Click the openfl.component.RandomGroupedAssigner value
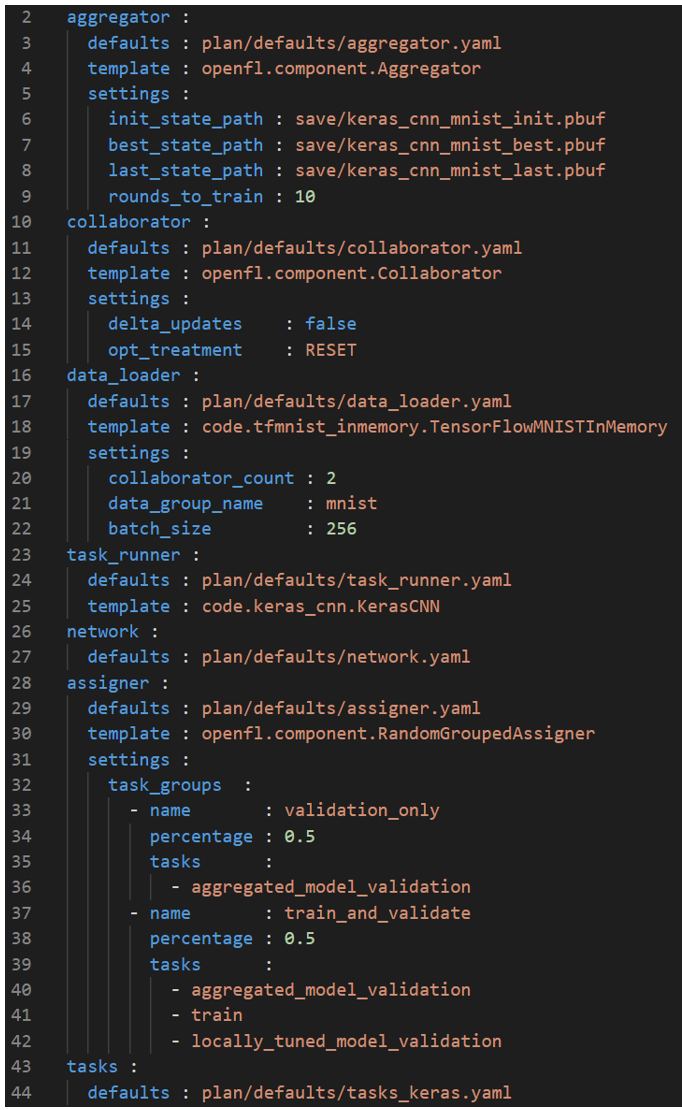Image resolution: width=682 pixels, height=1110 pixels. (x=398, y=734)
